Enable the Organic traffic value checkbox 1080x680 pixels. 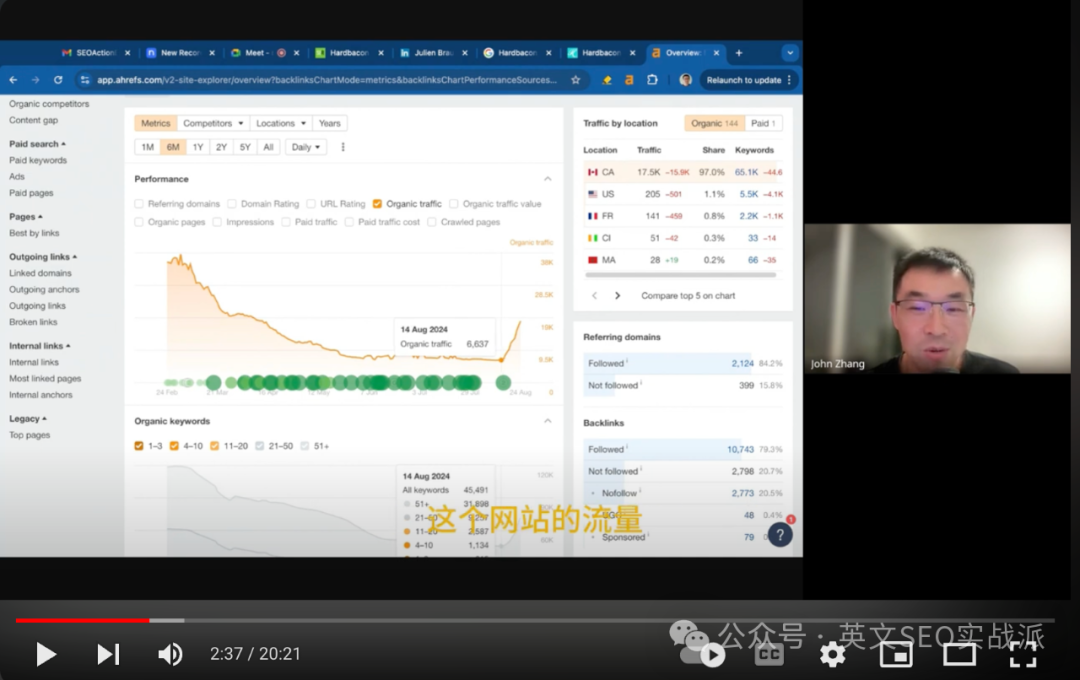pyautogui.click(x=454, y=204)
